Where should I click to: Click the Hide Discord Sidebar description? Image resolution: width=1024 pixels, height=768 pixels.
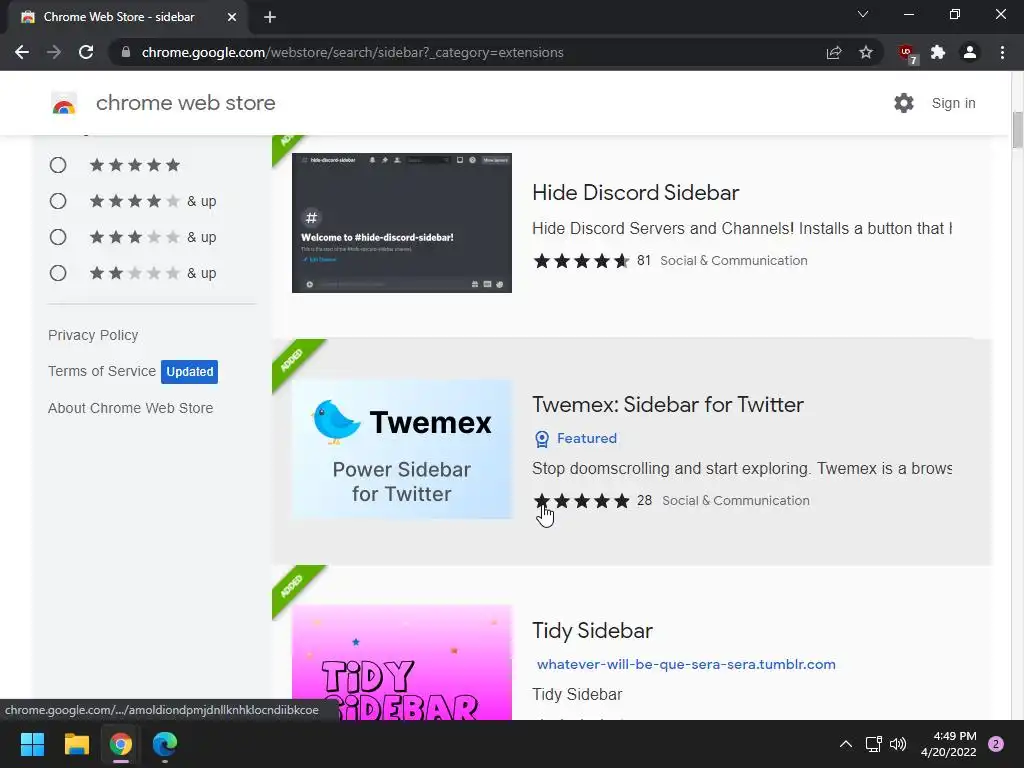[x=742, y=229]
